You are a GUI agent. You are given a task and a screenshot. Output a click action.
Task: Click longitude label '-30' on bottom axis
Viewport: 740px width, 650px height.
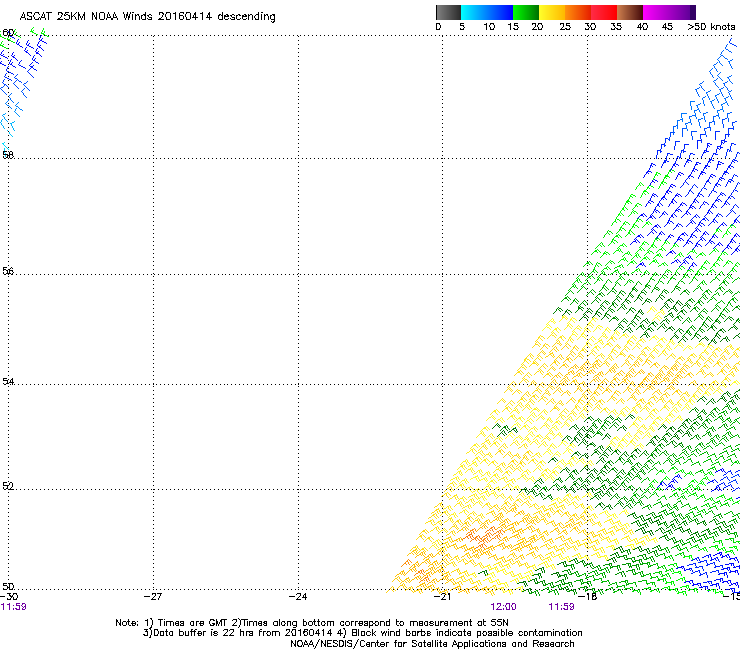tap(9, 597)
